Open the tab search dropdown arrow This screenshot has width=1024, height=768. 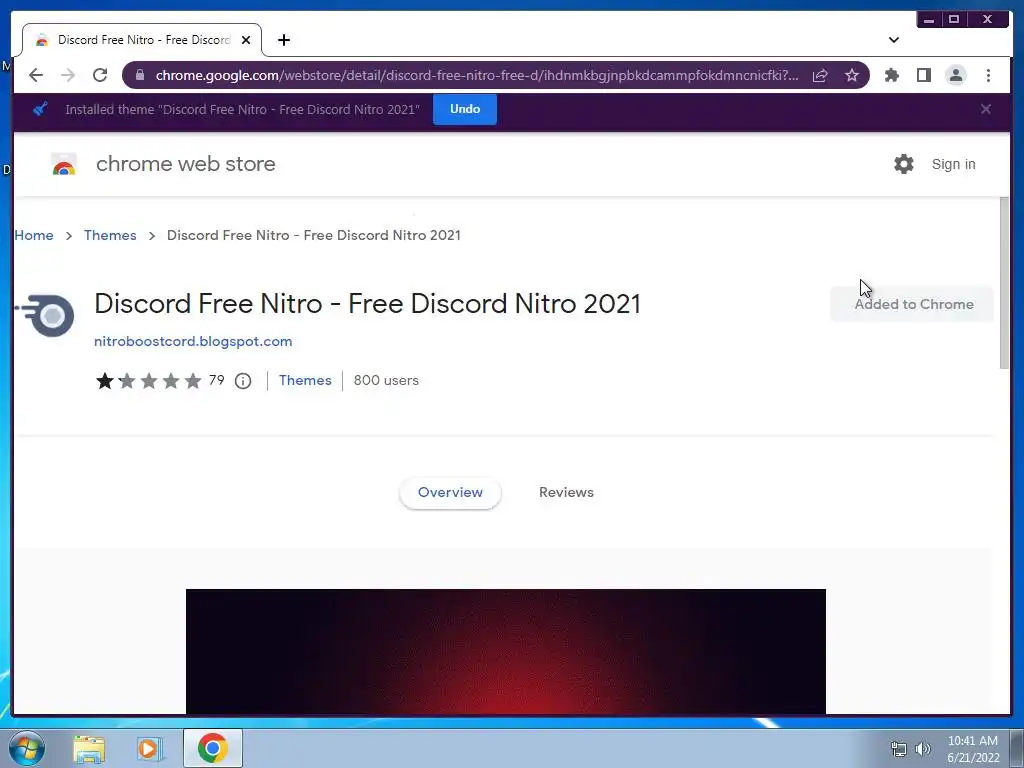tap(893, 40)
